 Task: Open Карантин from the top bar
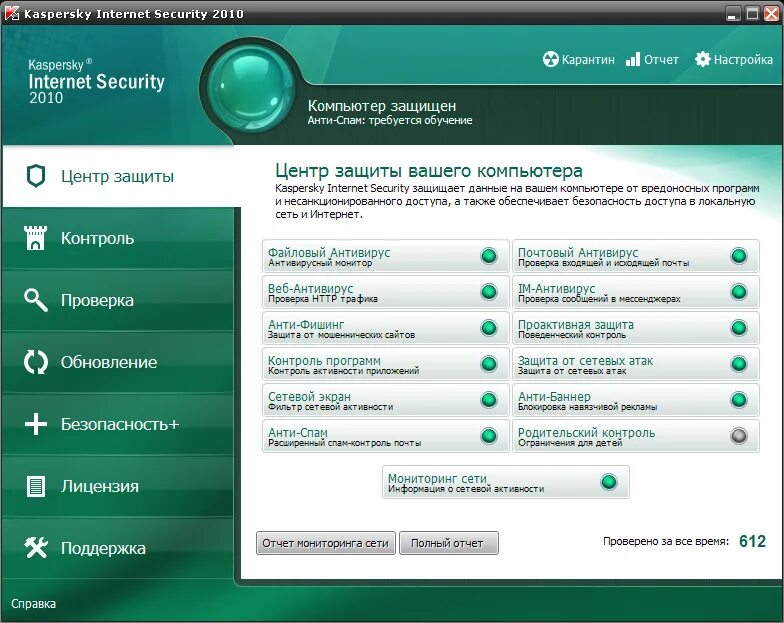pyautogui.click(x=588, y=60)
